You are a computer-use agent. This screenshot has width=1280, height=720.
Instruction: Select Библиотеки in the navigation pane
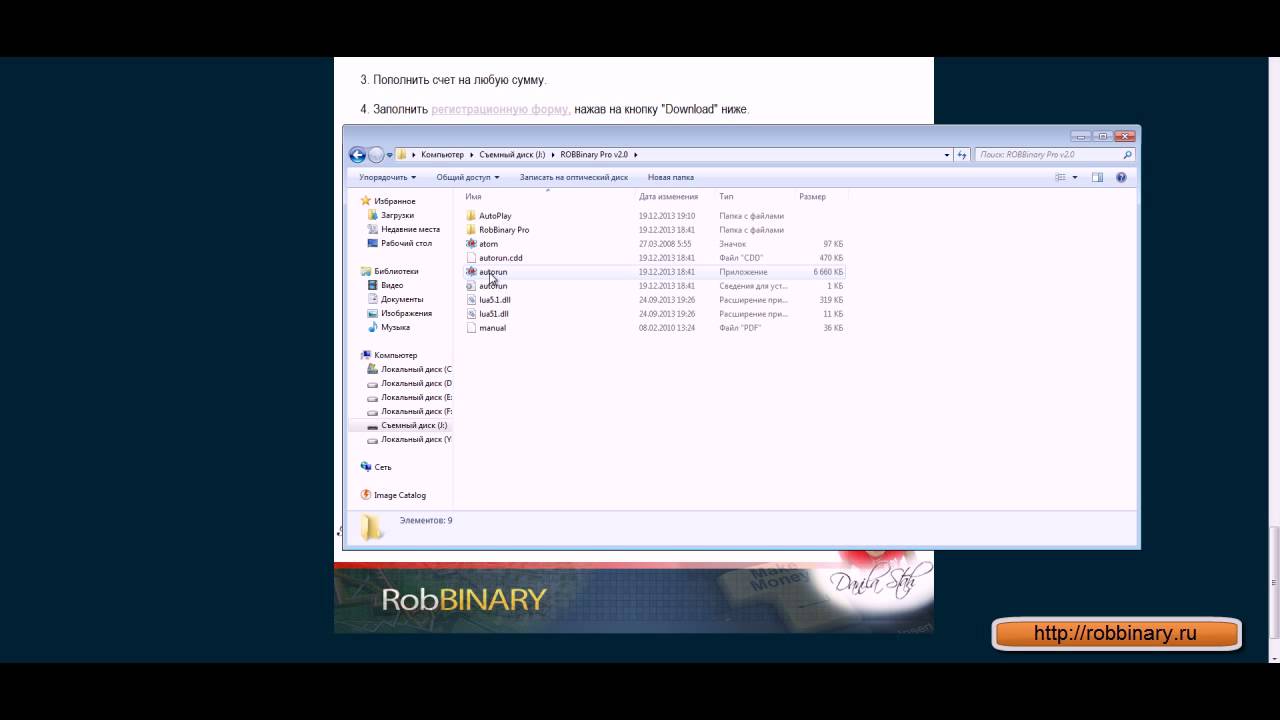396,271
